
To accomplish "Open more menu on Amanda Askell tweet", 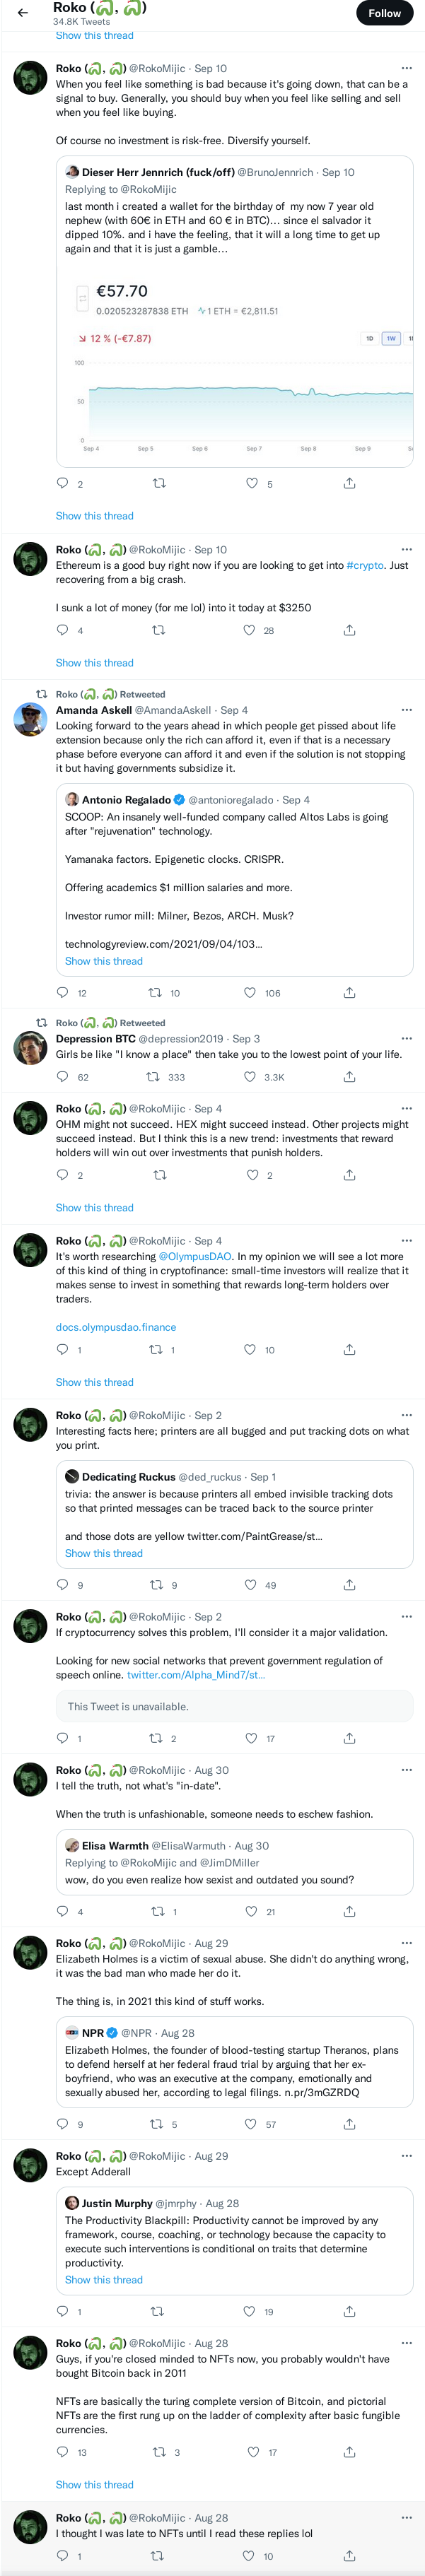I will click(x=406, y=710).
